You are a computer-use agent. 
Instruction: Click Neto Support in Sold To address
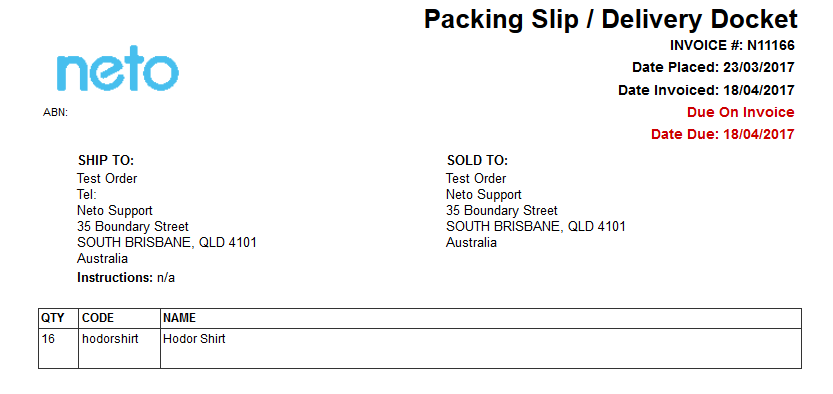[x=483, y=194]
